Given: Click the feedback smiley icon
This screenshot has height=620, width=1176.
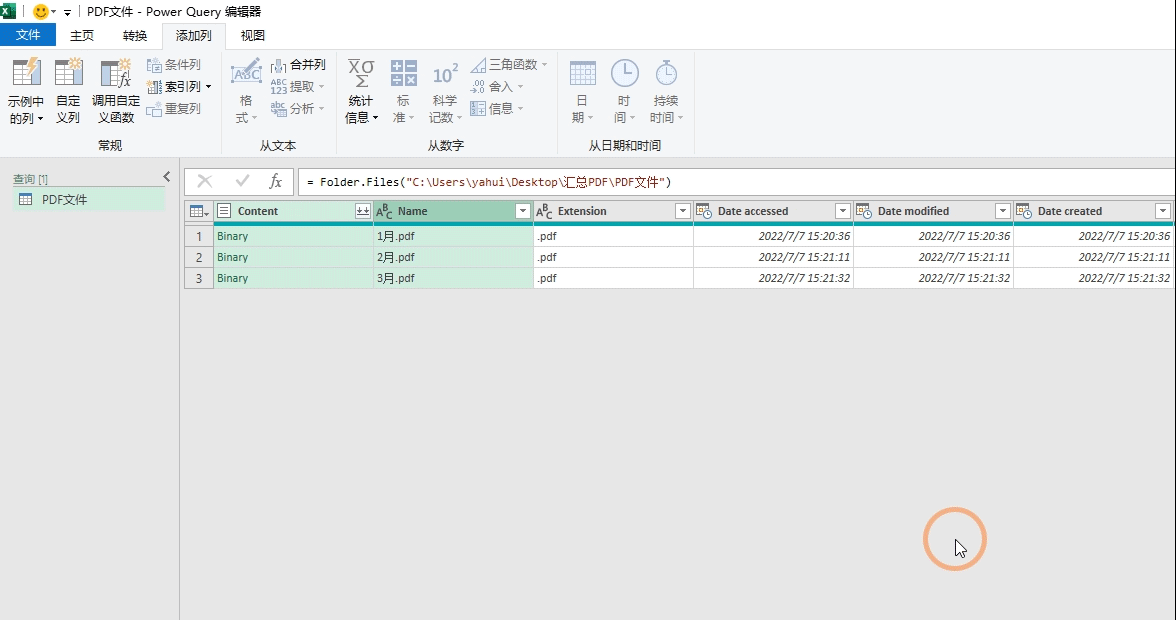Looking at the screenshot, I should (41, 11).
